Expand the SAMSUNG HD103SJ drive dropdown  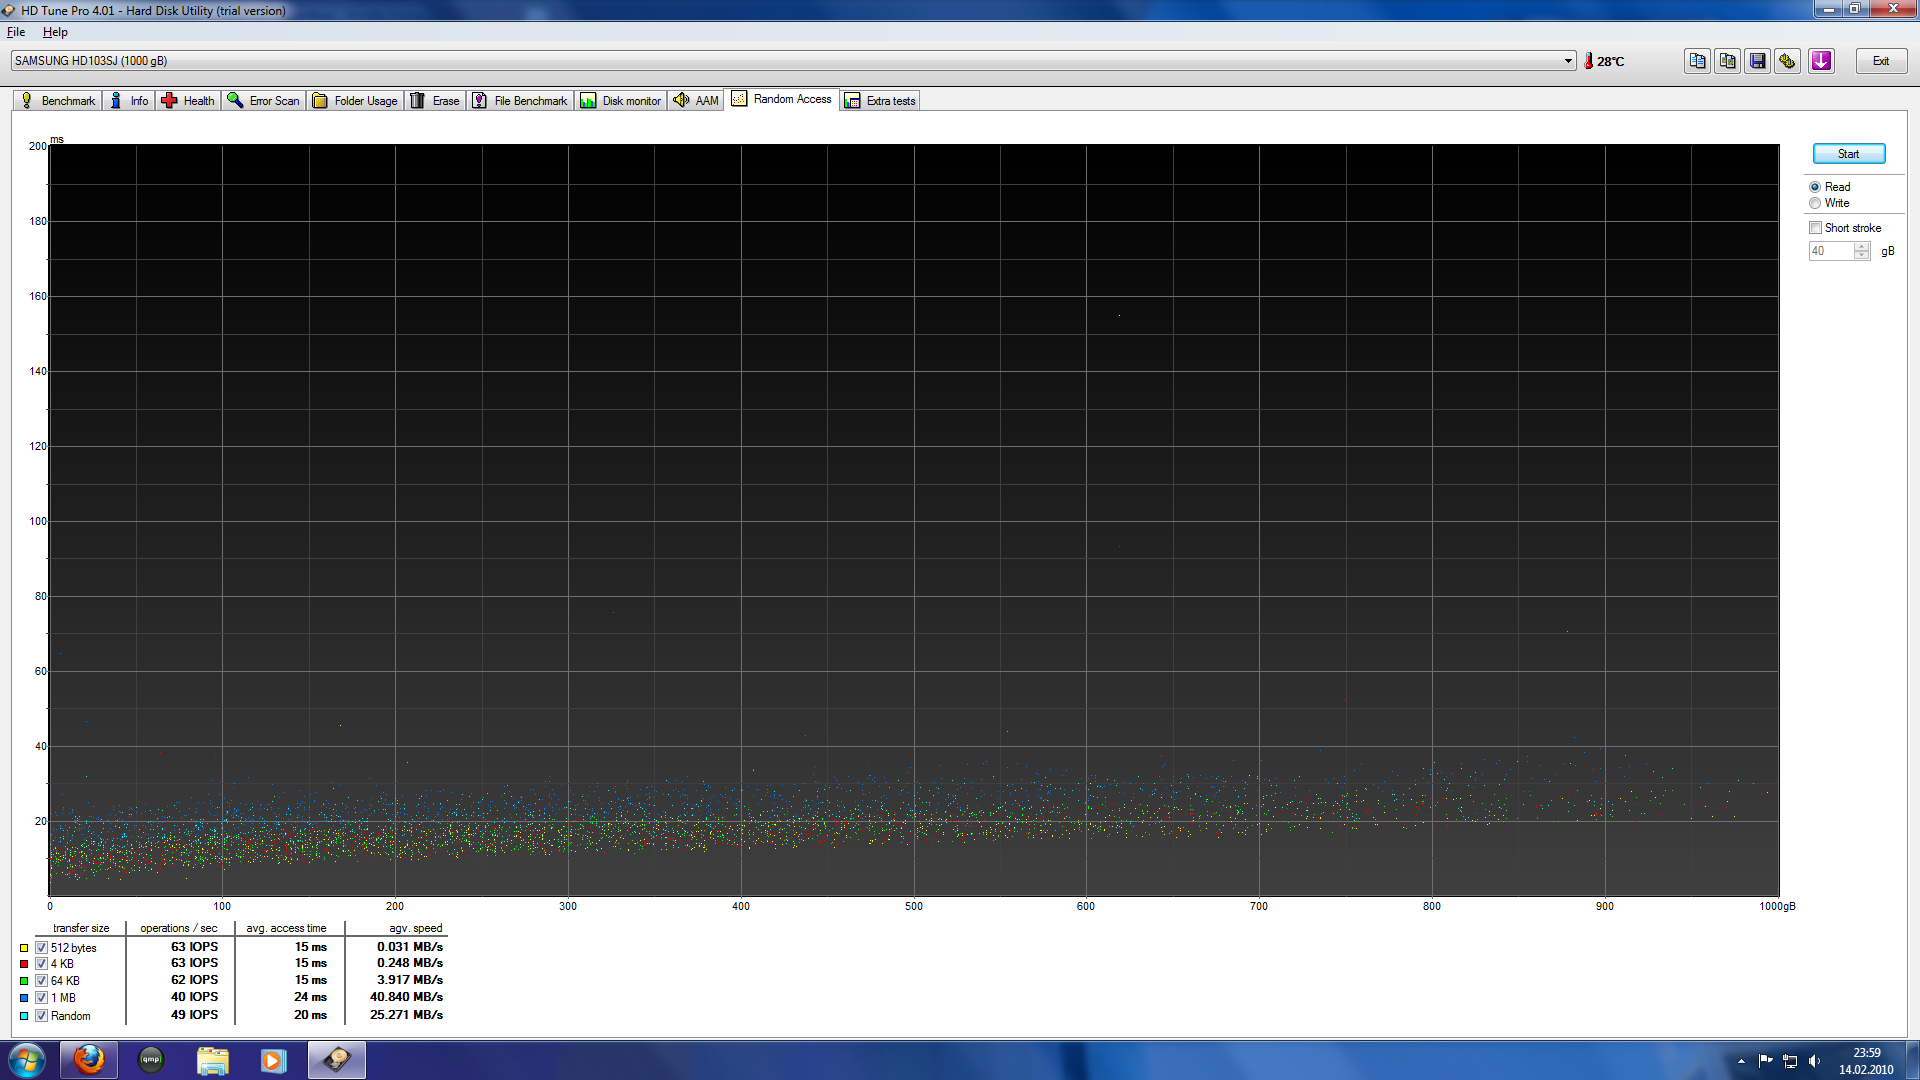click(x=1568, y=61)
